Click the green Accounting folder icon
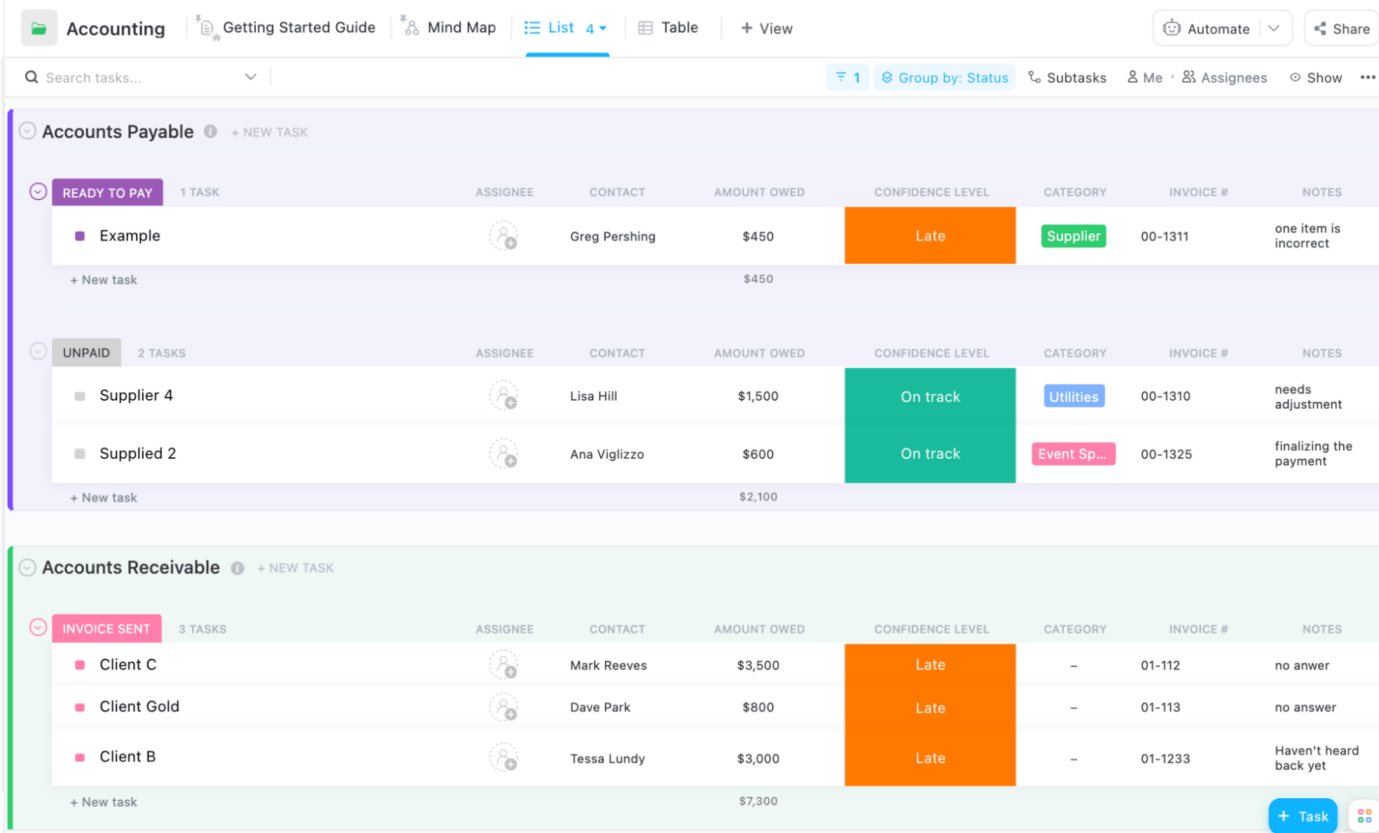 pyautogui.click(x=39, y=29)
